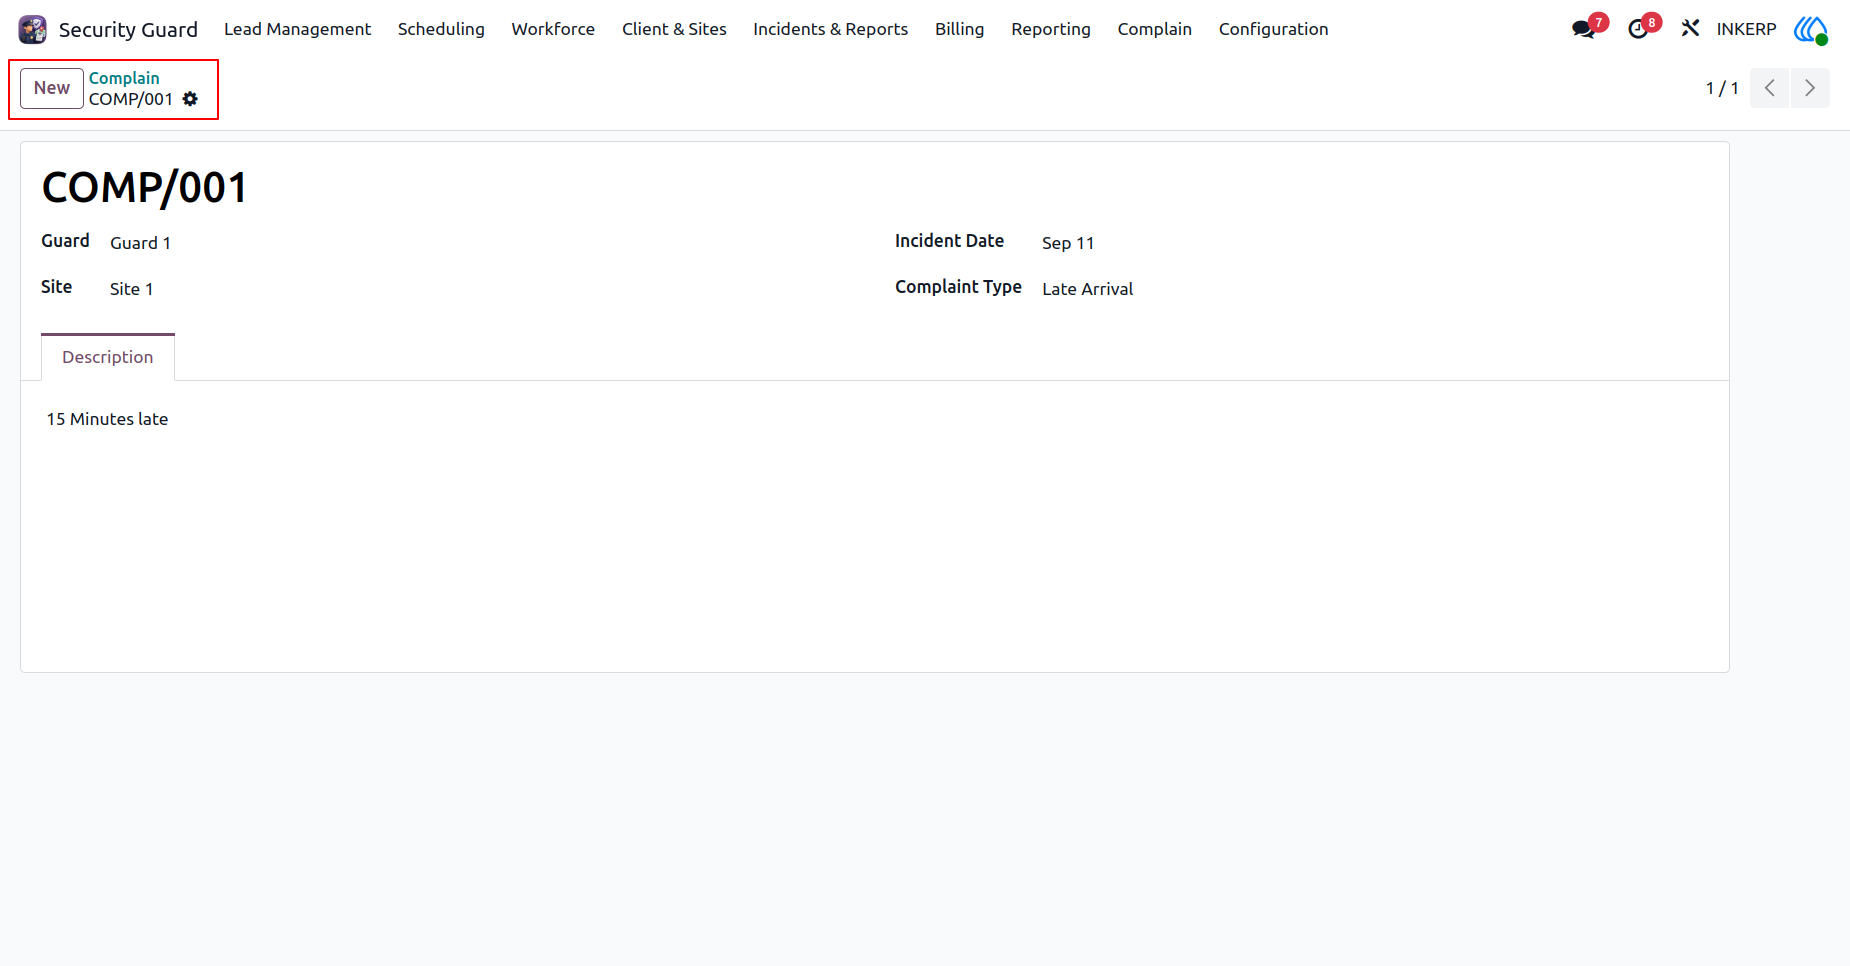Click the Incident Date value Sep 11
Viewport: 1850px width, 966px height.
click(1068, 243)
